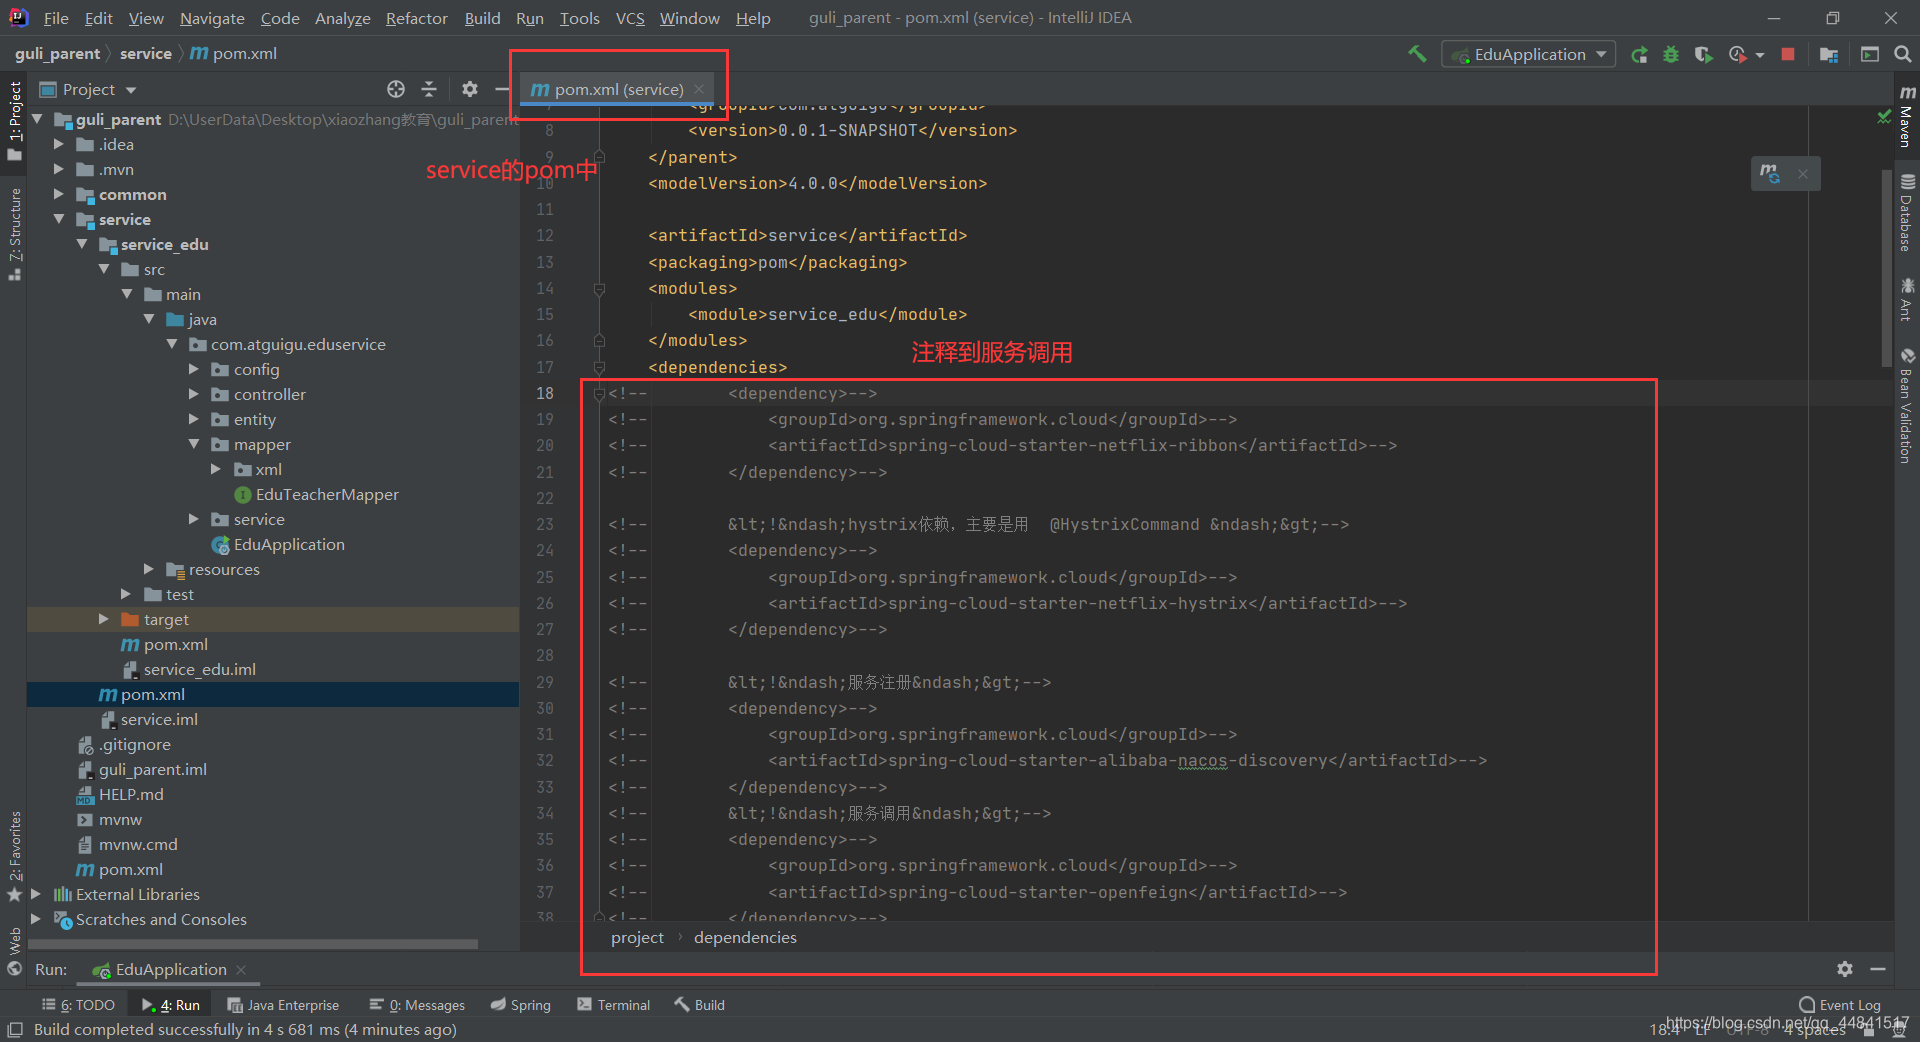Open the profiler run dropdown arrow
Screen dimensions: 1920x1042
pyautogui.click(x=1760, y=55)
